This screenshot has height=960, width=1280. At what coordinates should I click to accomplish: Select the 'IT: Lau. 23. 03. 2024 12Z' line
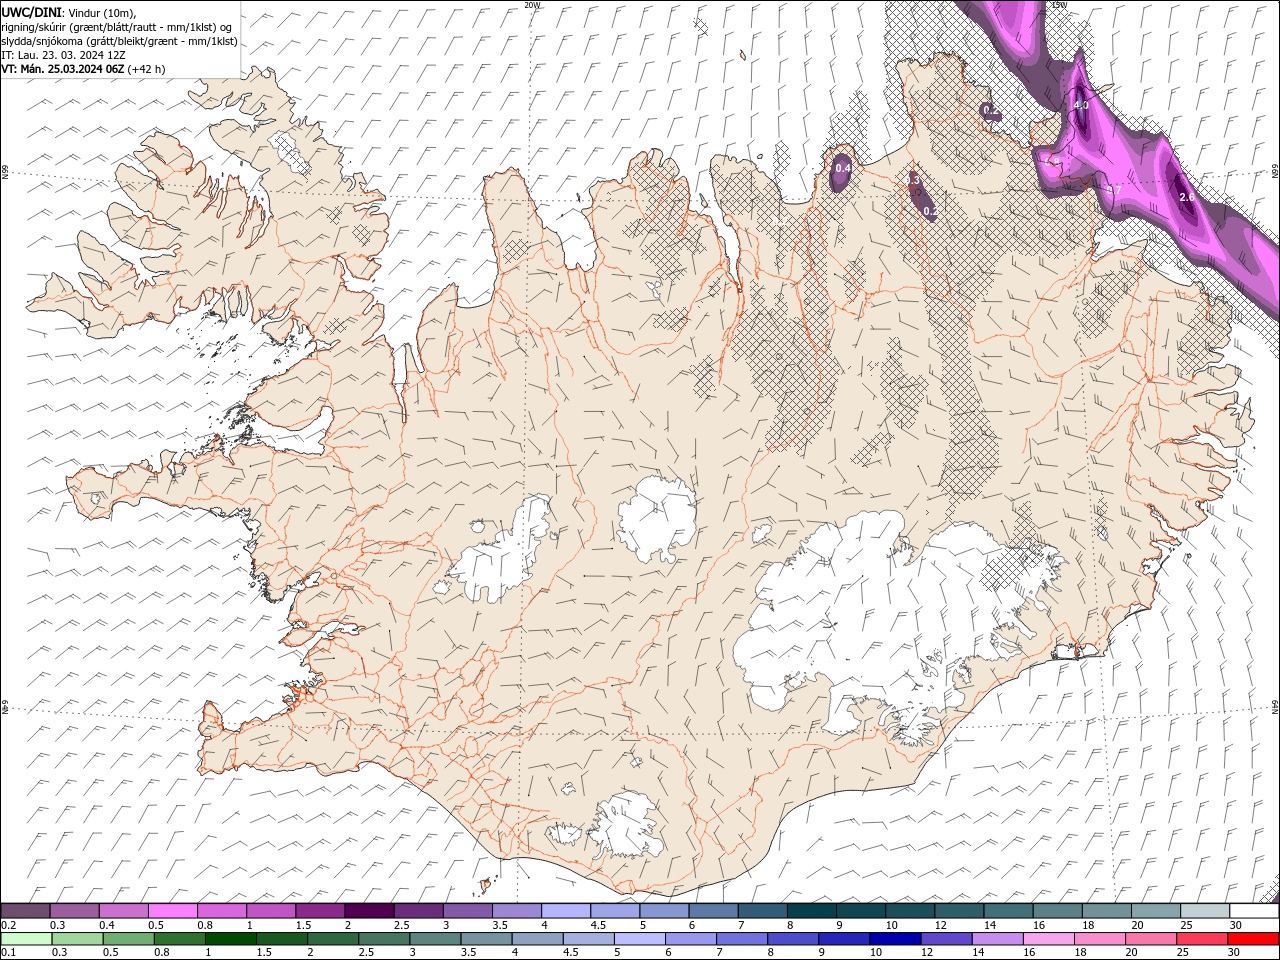tap(63, 55)
